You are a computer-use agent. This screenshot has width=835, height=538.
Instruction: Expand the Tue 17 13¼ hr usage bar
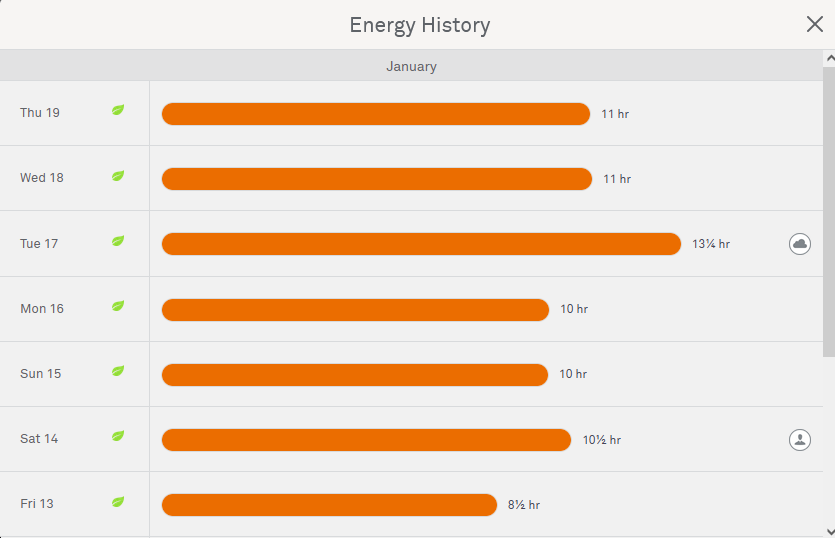pyautogui.click(x=421, y=244)
